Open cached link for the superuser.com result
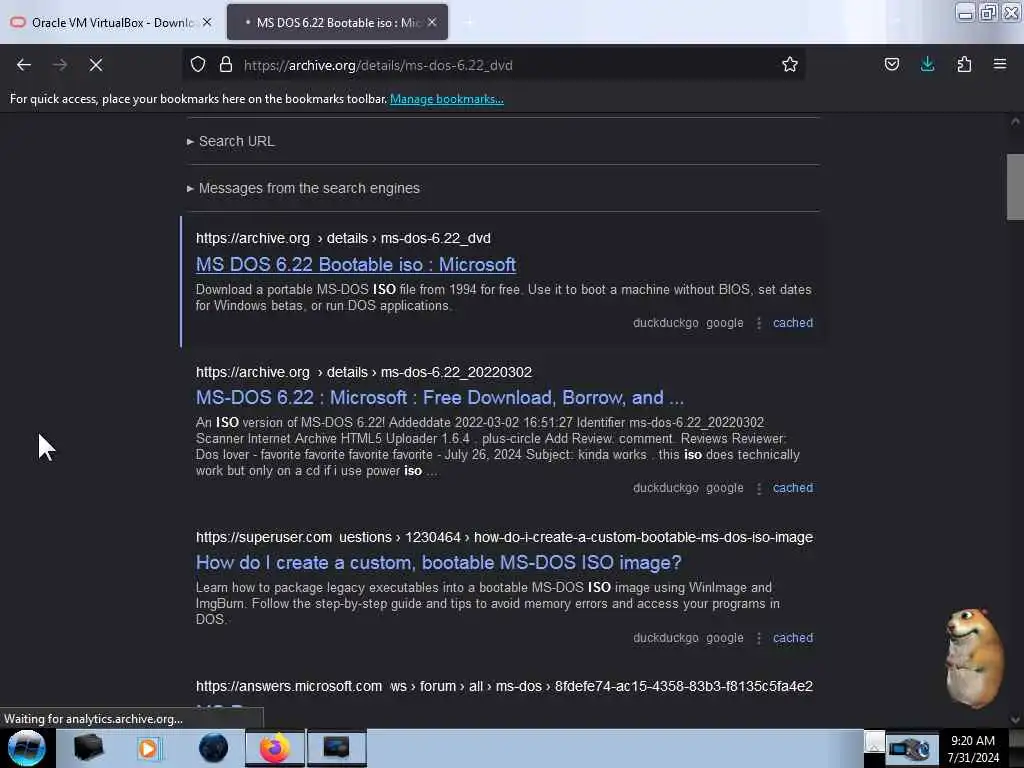 click(x=793, y=638)
